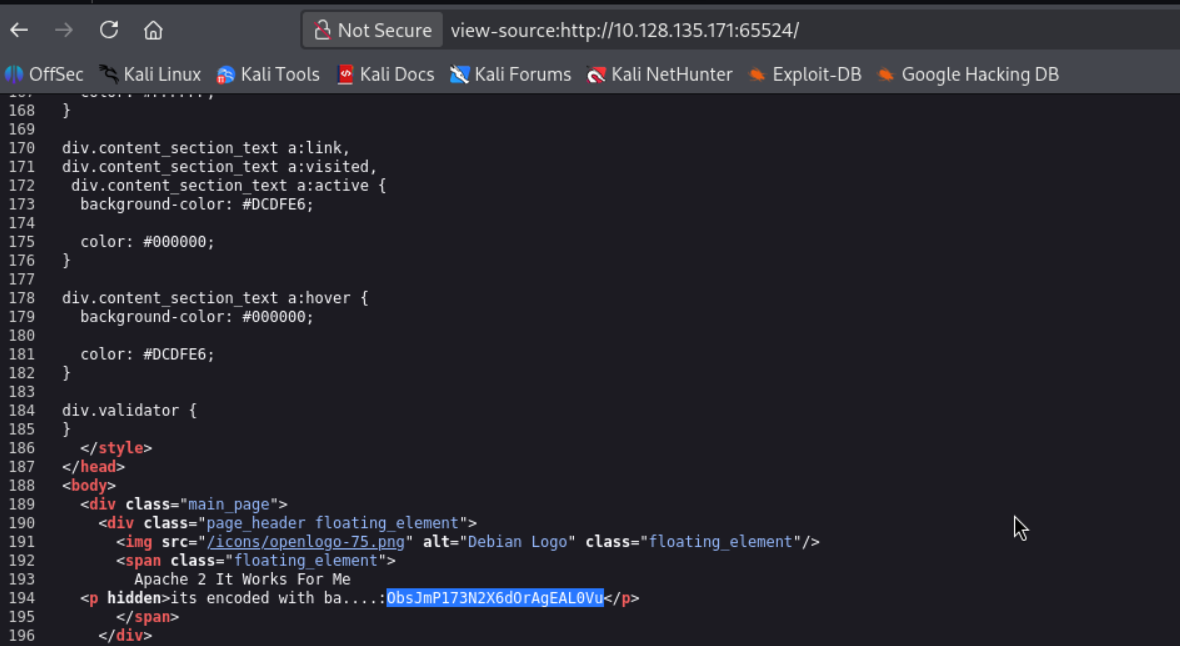Click the highlighted encoded string on line 194
This screenshot has width=1180, height=646.
pyautogui.click(x=495, y=598)
